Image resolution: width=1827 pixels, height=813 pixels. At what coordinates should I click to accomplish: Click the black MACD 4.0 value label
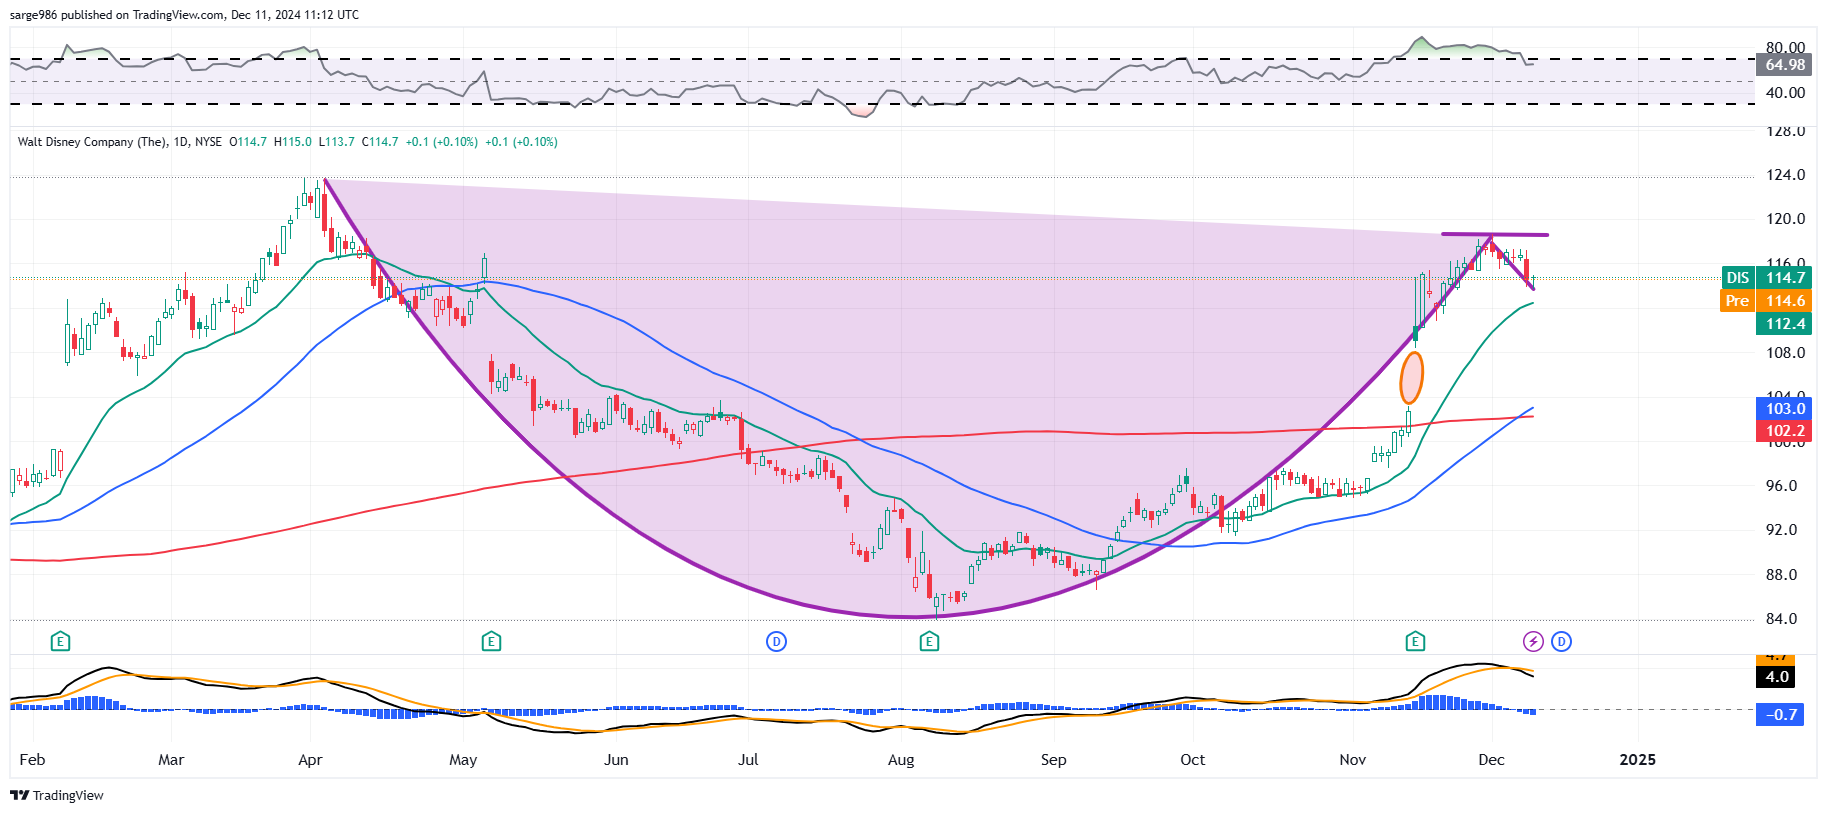point(1777,677)
